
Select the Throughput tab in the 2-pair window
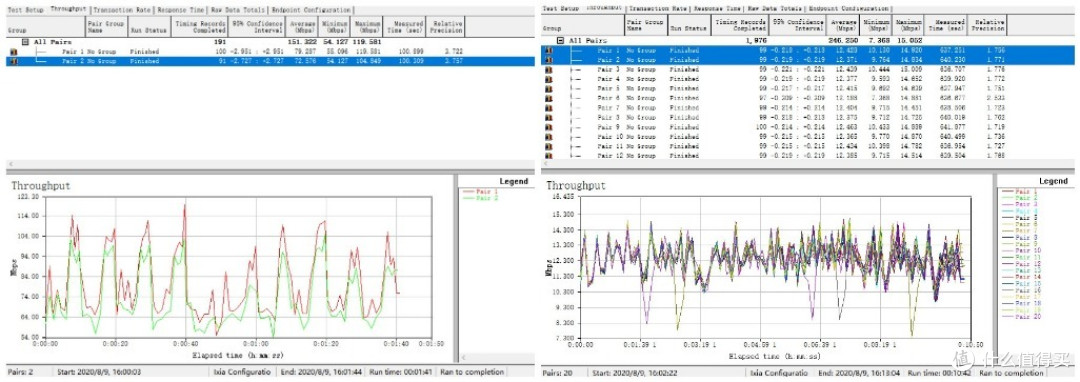67,10
